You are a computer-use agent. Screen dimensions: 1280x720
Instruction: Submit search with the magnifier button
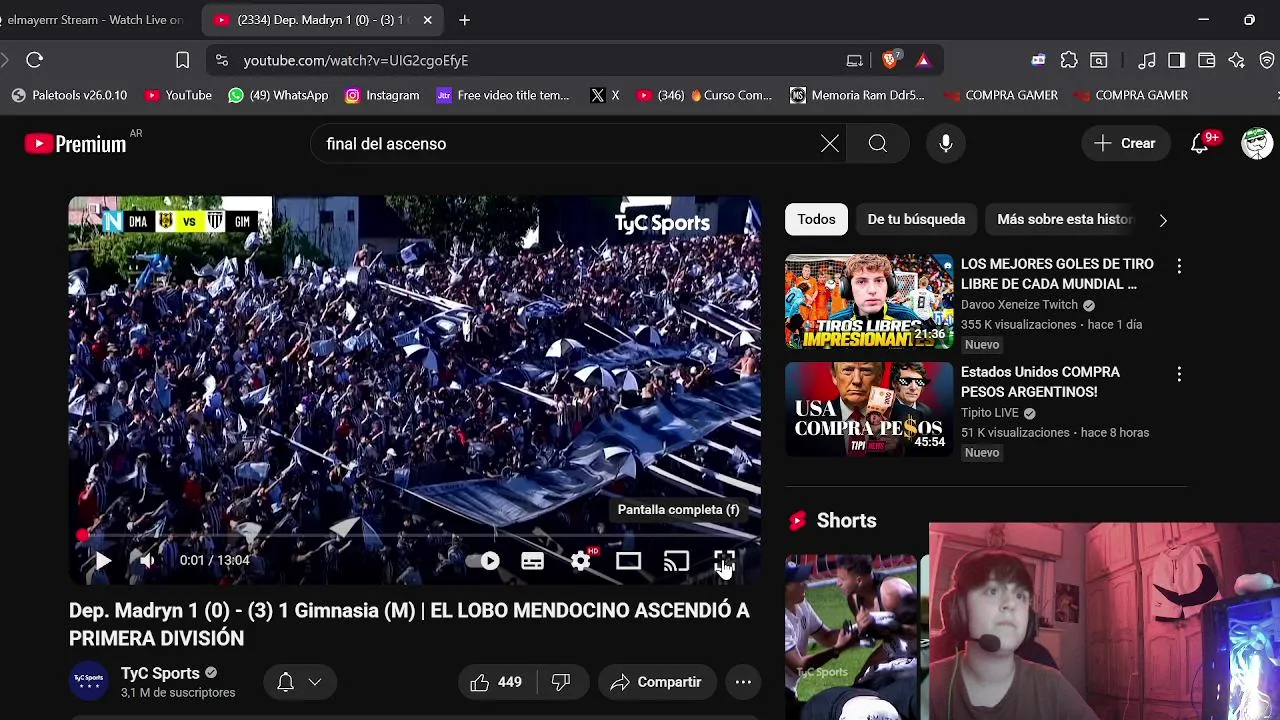pyautogui.click(x=877, y=144)
